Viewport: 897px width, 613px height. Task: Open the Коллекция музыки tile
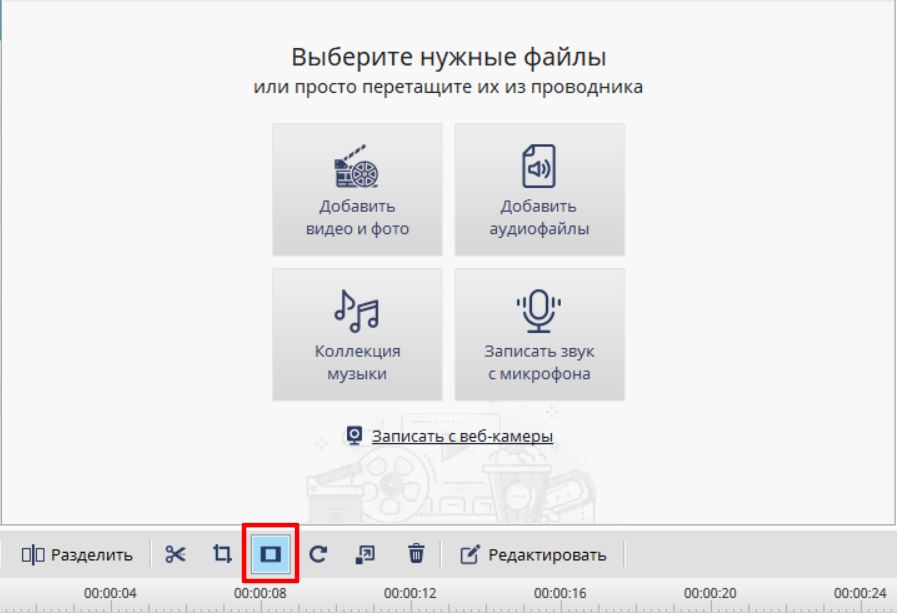(x=357, y=335)
